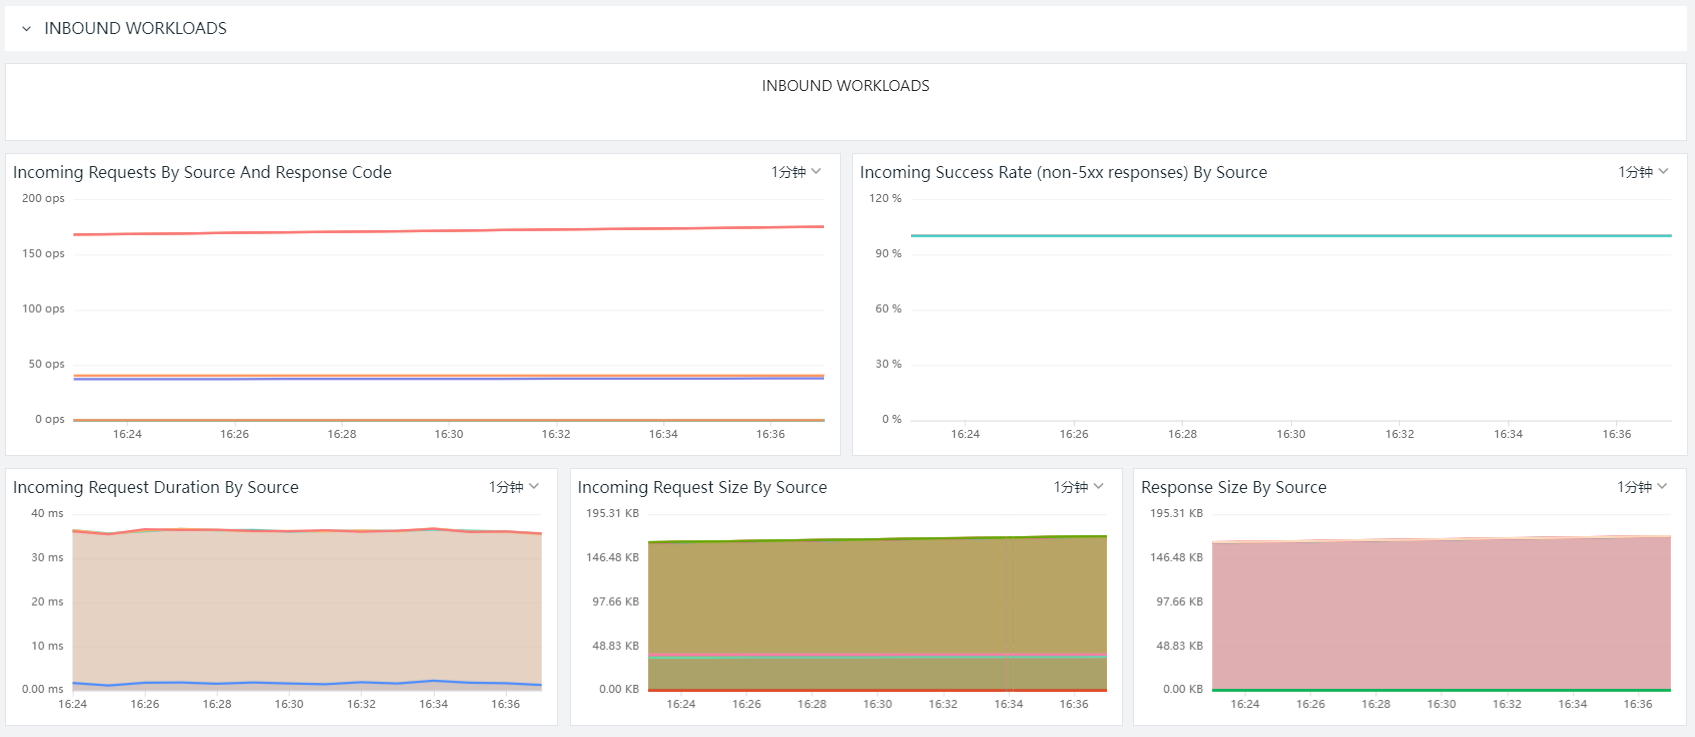Screen dimensions: 1695x737
Task: Click Incoming Request Duration By Source title
Action: tap(156, 487)
